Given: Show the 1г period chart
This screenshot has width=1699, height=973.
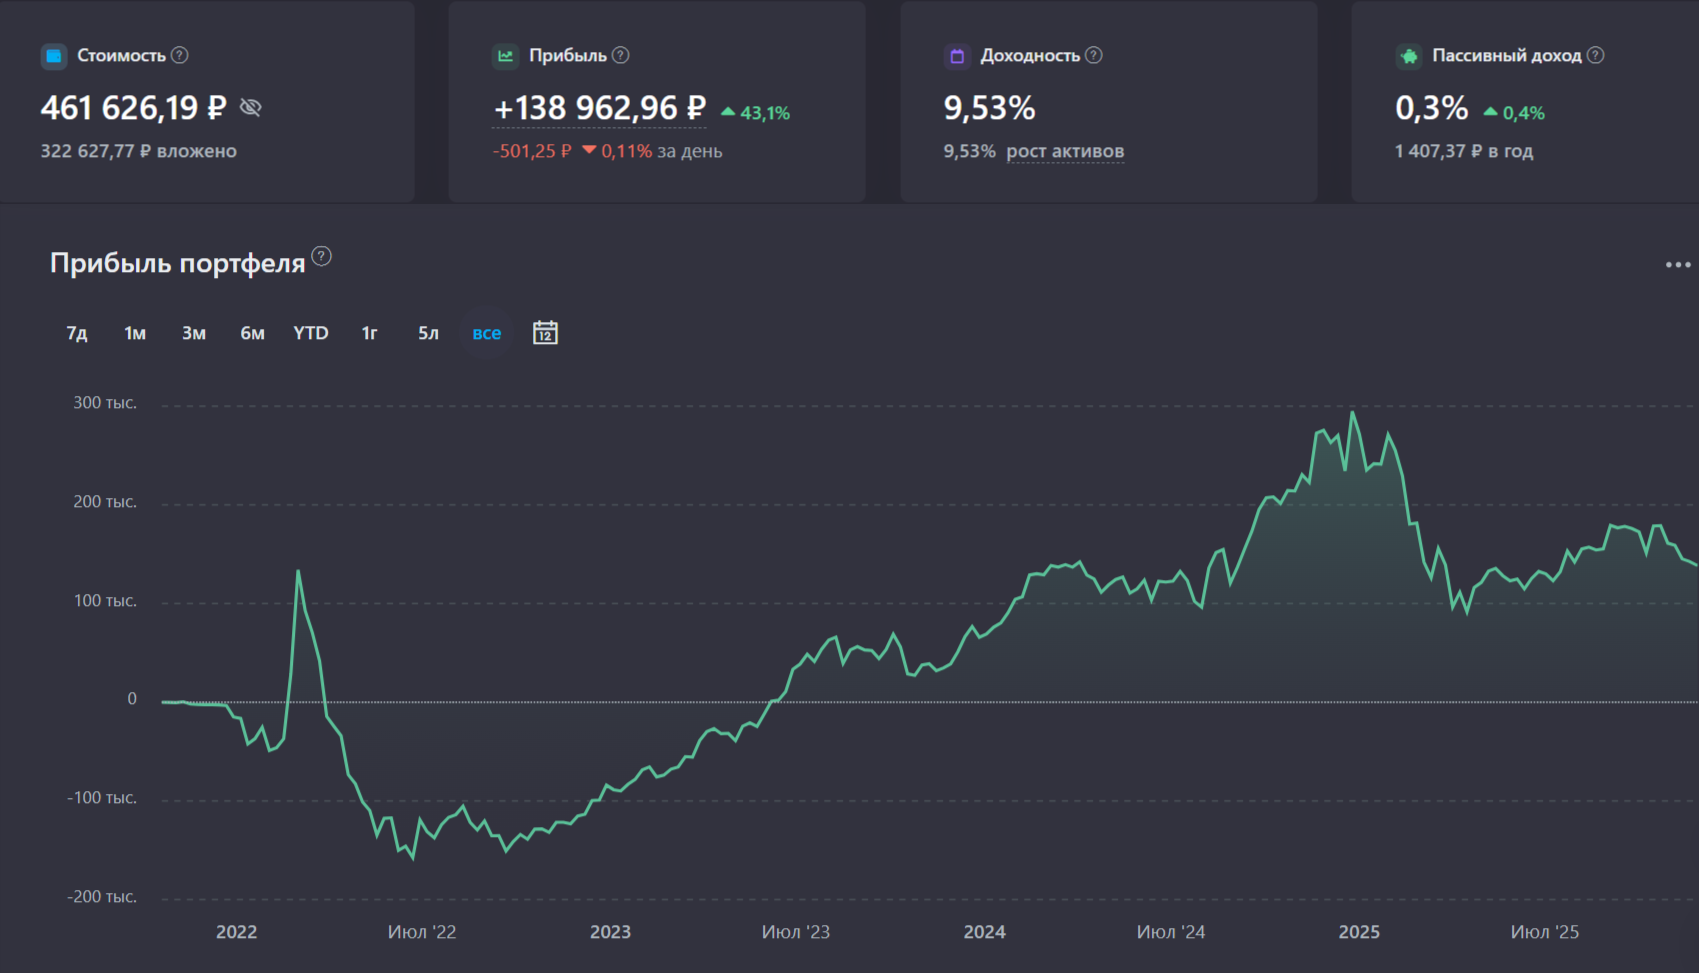Looking at the screenshot, I should click(369, 333).
